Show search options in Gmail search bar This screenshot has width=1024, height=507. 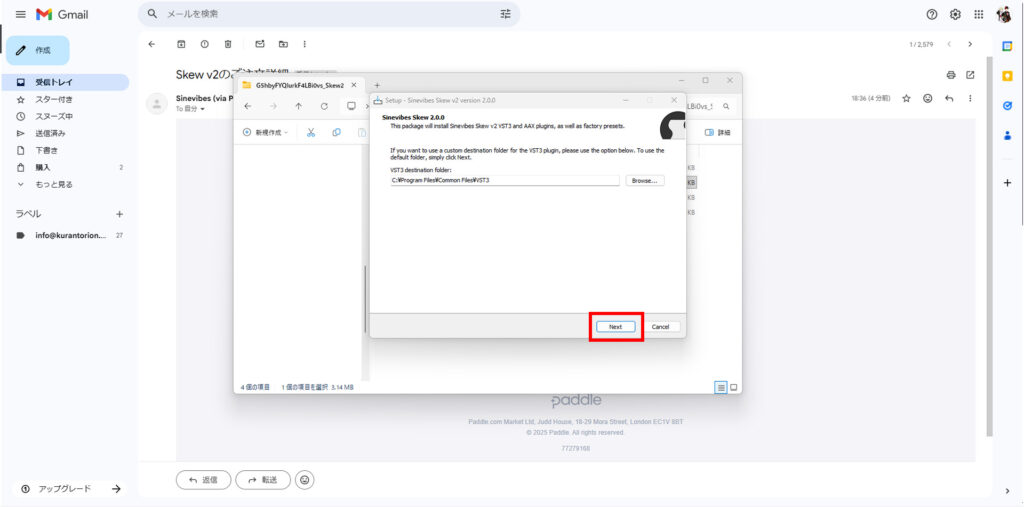[x=505, y=14]
